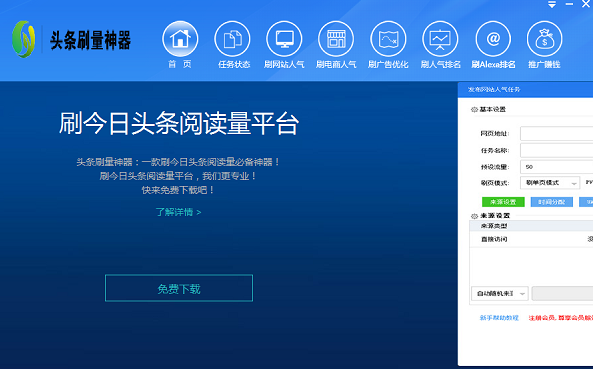Click the 刷今日头条阅读量平台 headline

[x=179, y=123]
